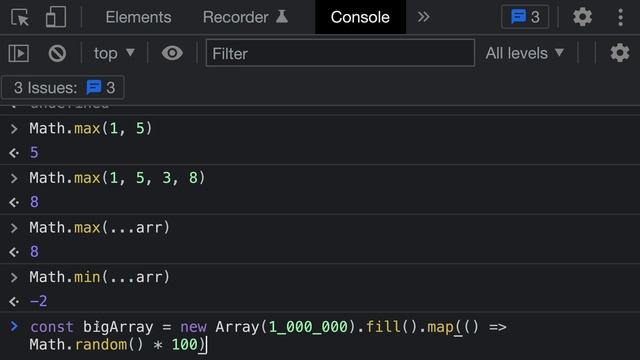
Task: Click the blue console prompt arrow
Action: [x=14, y=327]
